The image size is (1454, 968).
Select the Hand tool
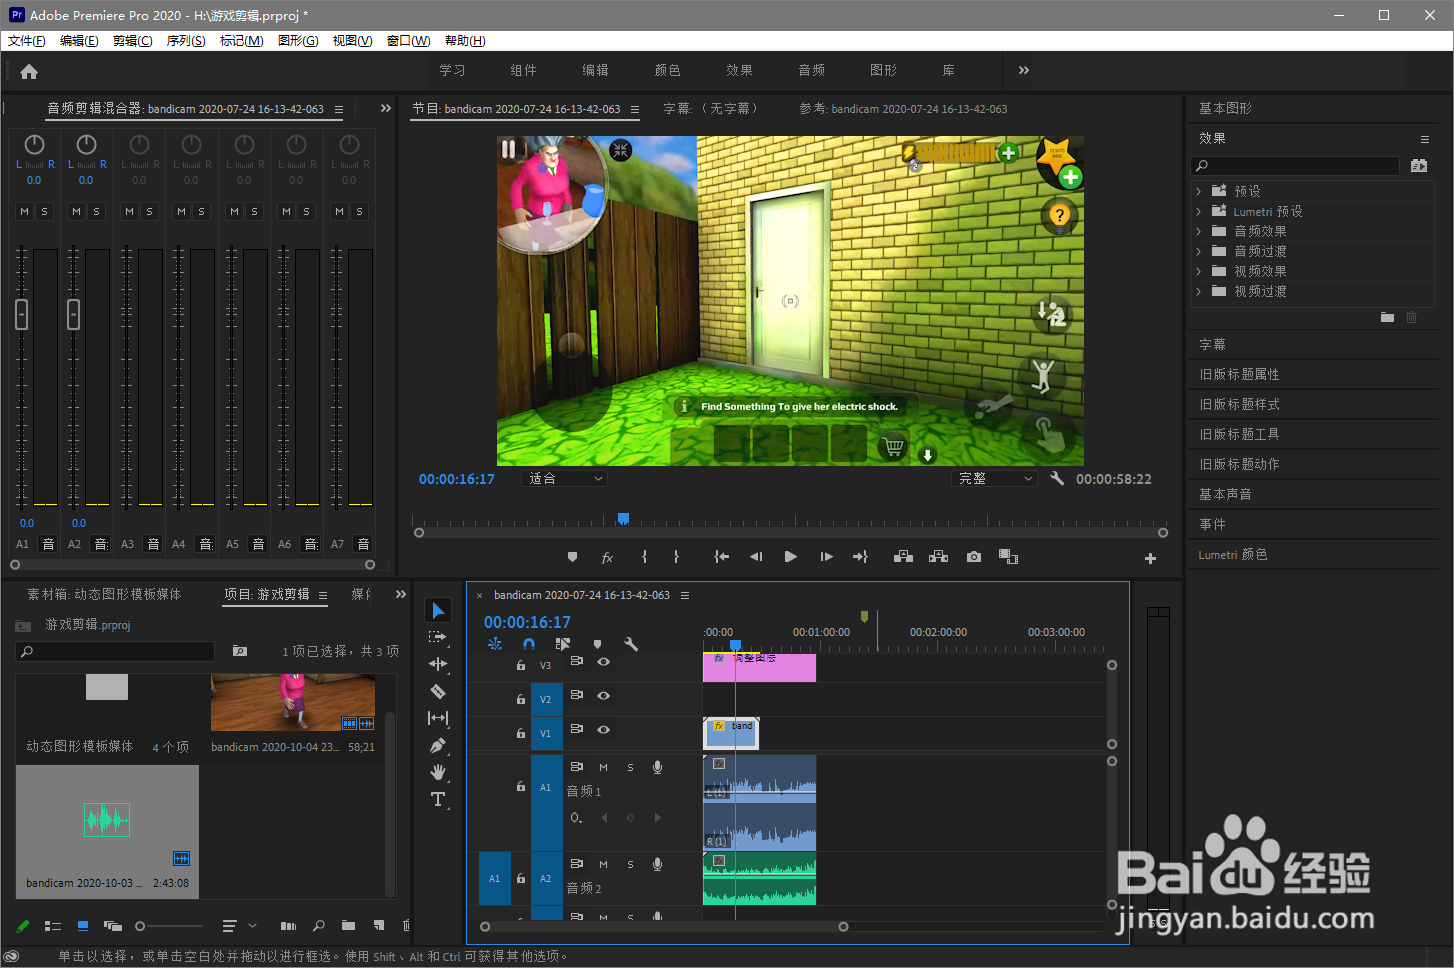coord(438,772)
